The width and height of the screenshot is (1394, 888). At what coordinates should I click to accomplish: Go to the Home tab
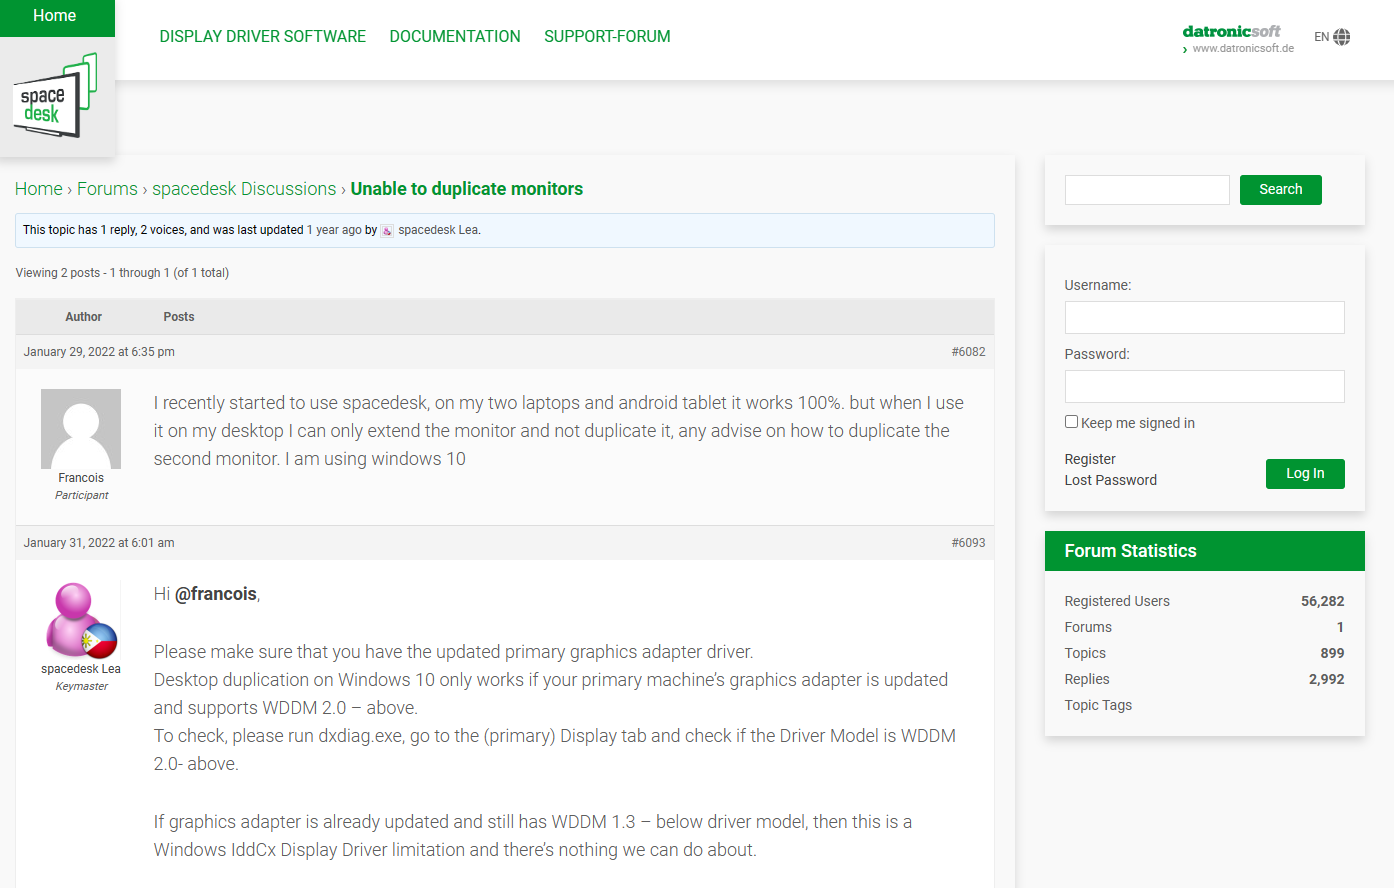coord(55,16)
